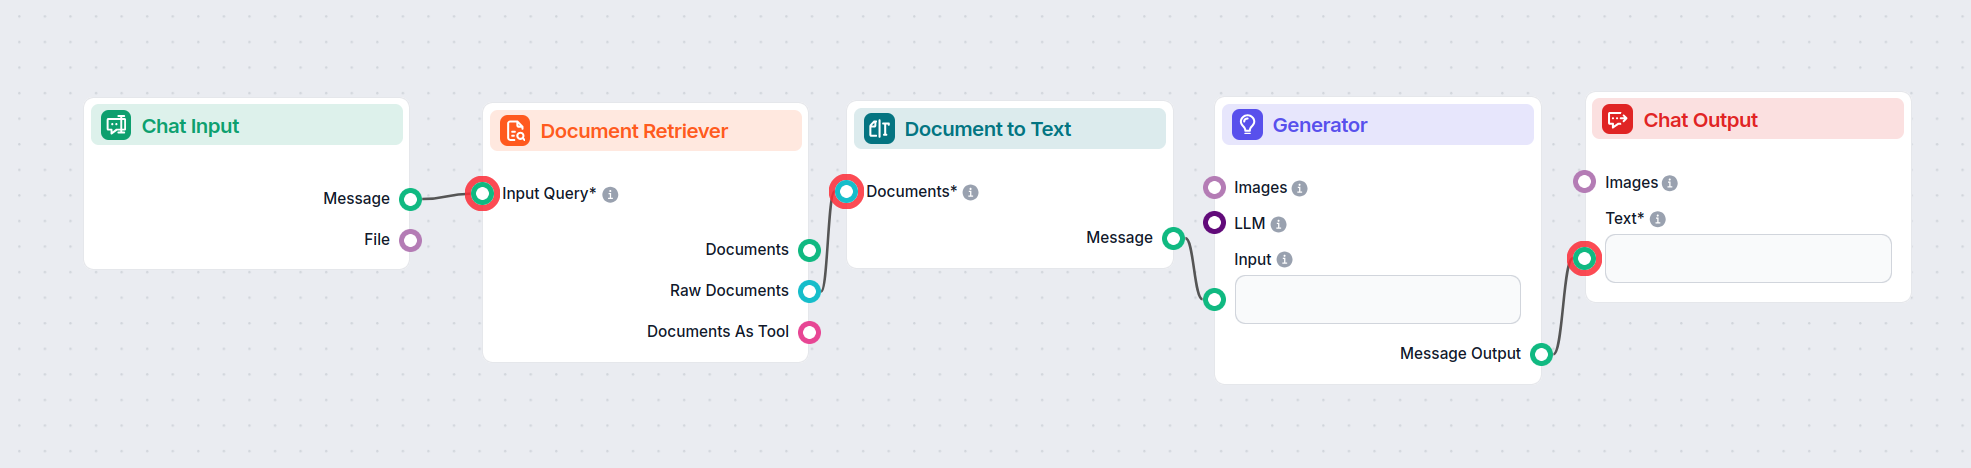Screen dimensions: 1971x468
Task: Click Generator LLM input port
Action: (x=1214, y=222)
